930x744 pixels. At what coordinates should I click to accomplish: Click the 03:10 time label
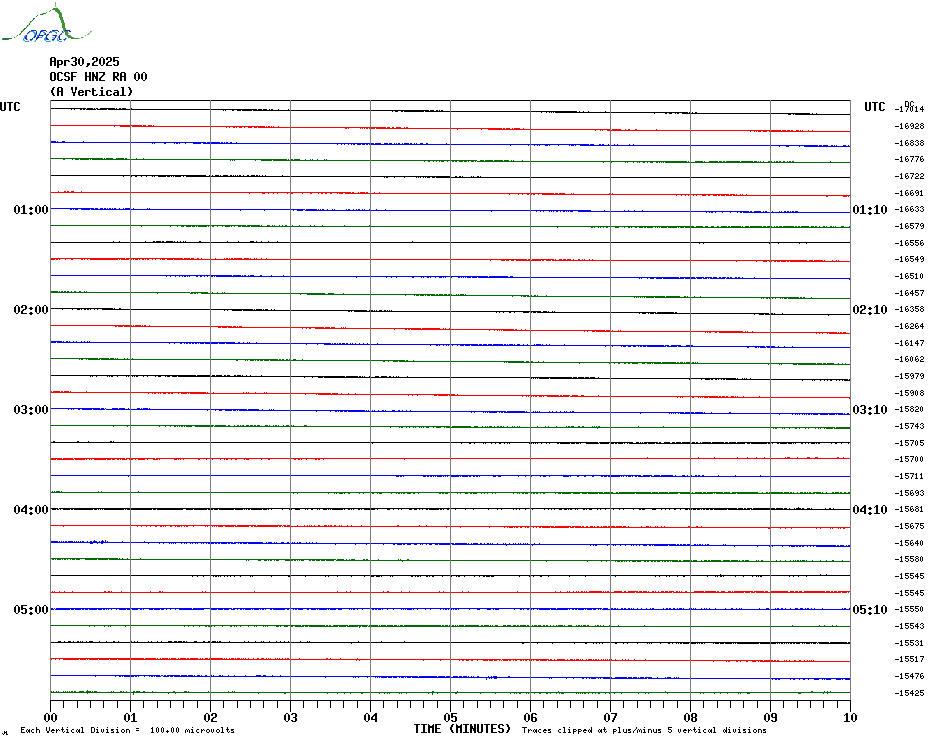pyautogui.click(x=870, y=410)
